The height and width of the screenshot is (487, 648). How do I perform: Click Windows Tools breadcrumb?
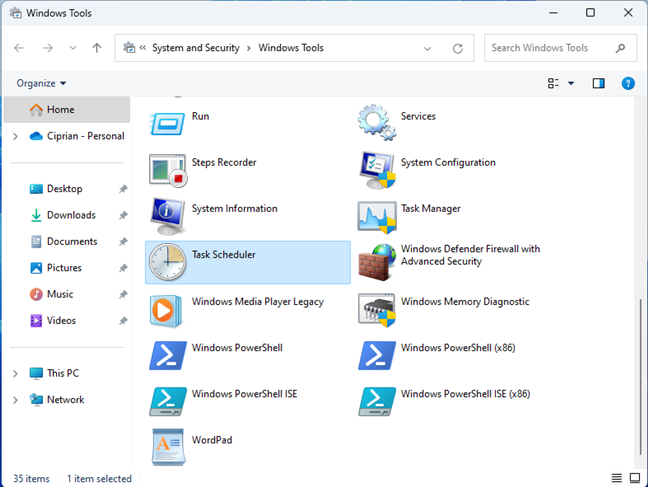point(291,48)
